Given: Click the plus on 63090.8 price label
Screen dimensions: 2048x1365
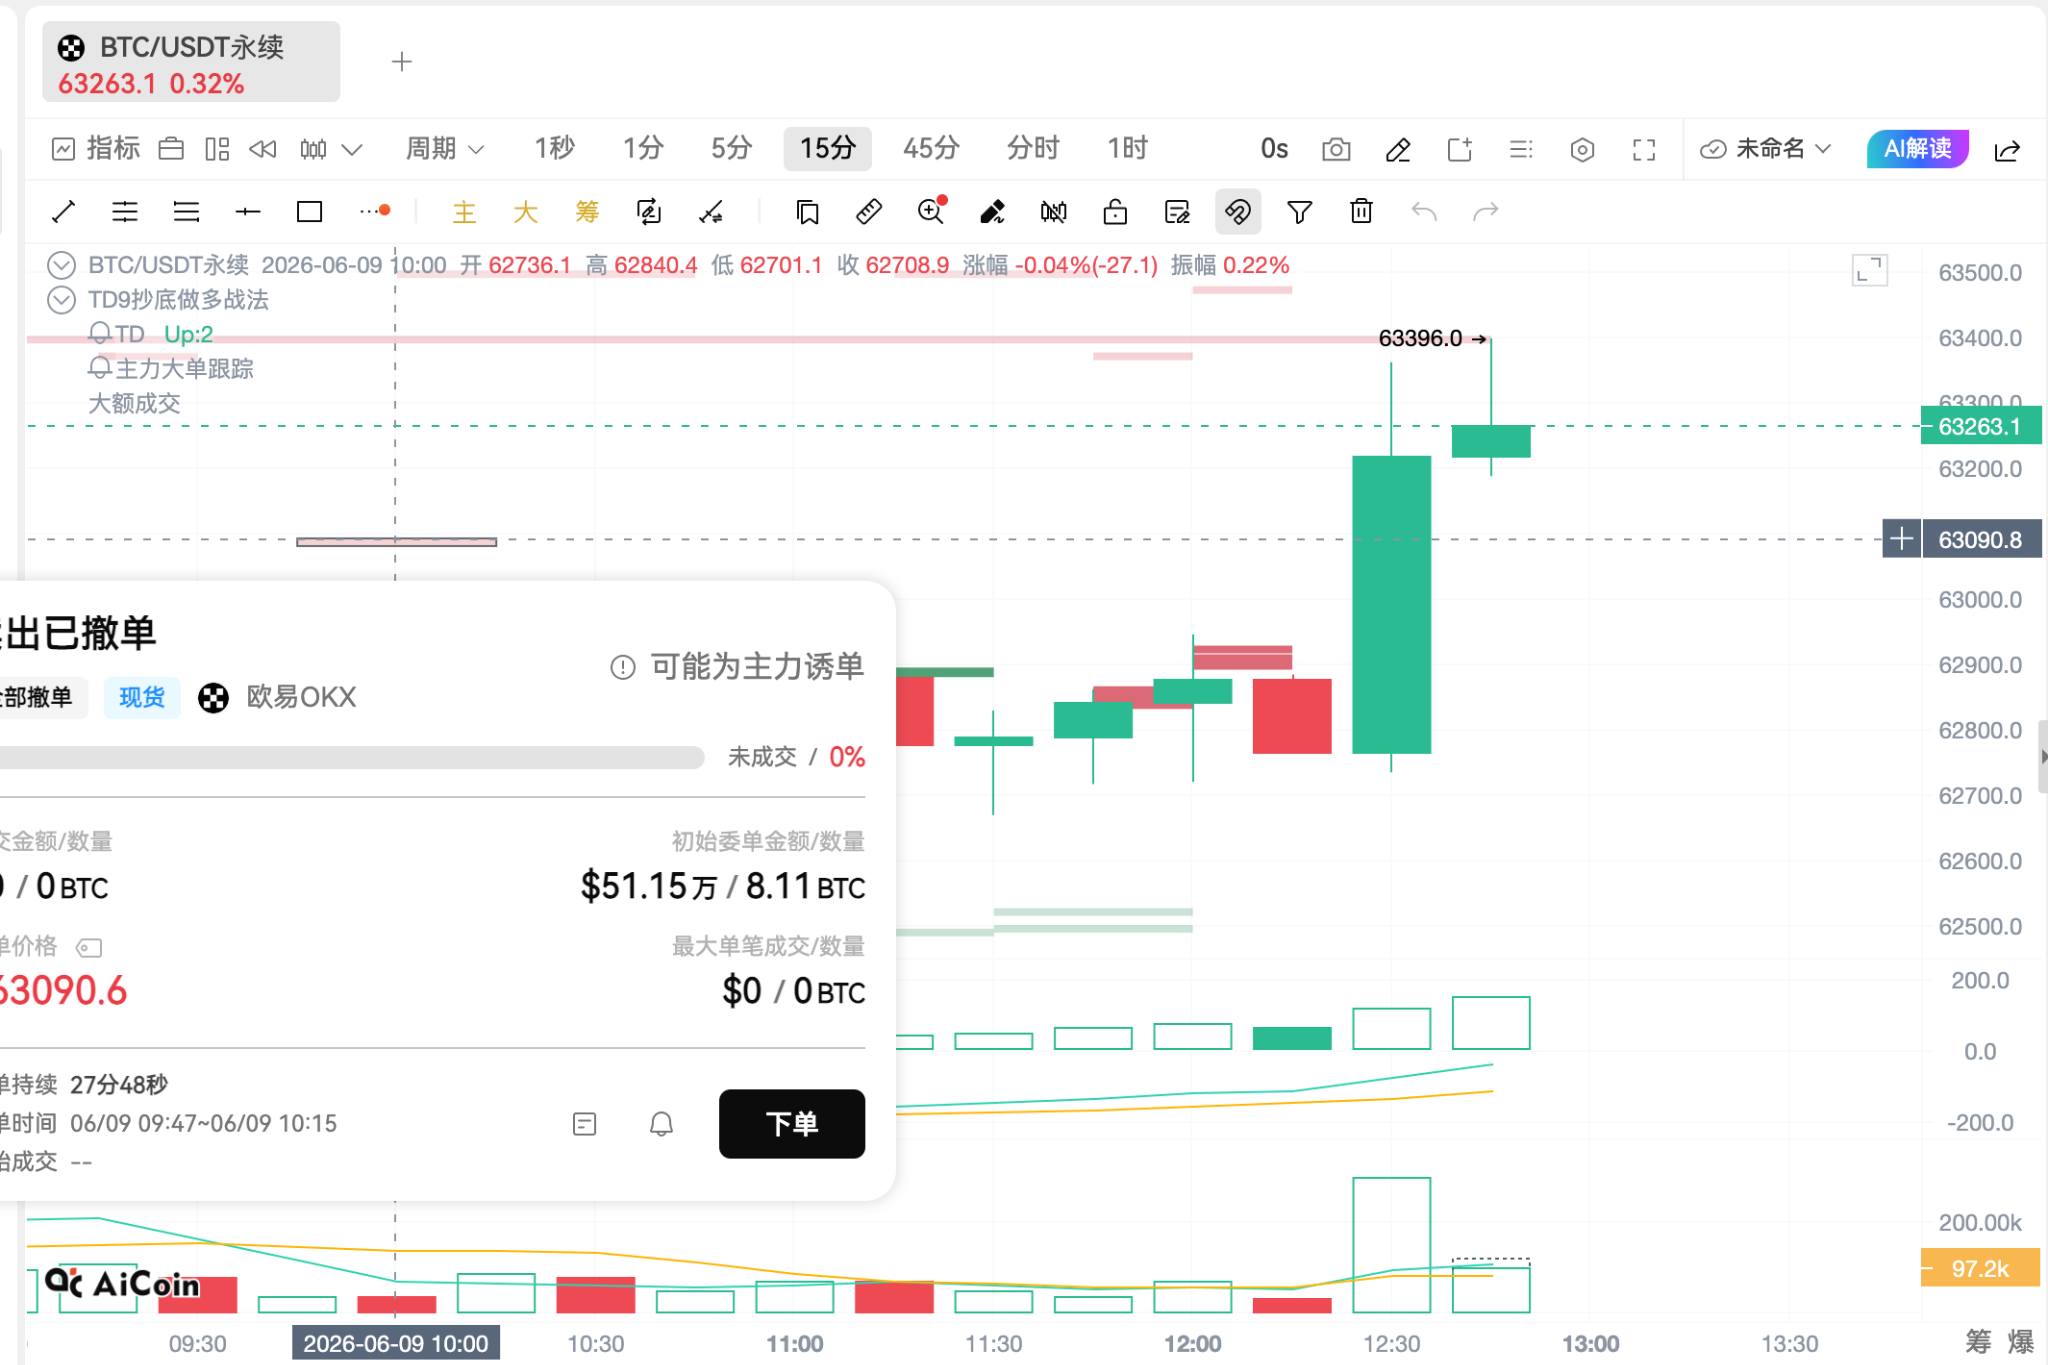Looking at the screenshot, I should [x=1902, y=539].
